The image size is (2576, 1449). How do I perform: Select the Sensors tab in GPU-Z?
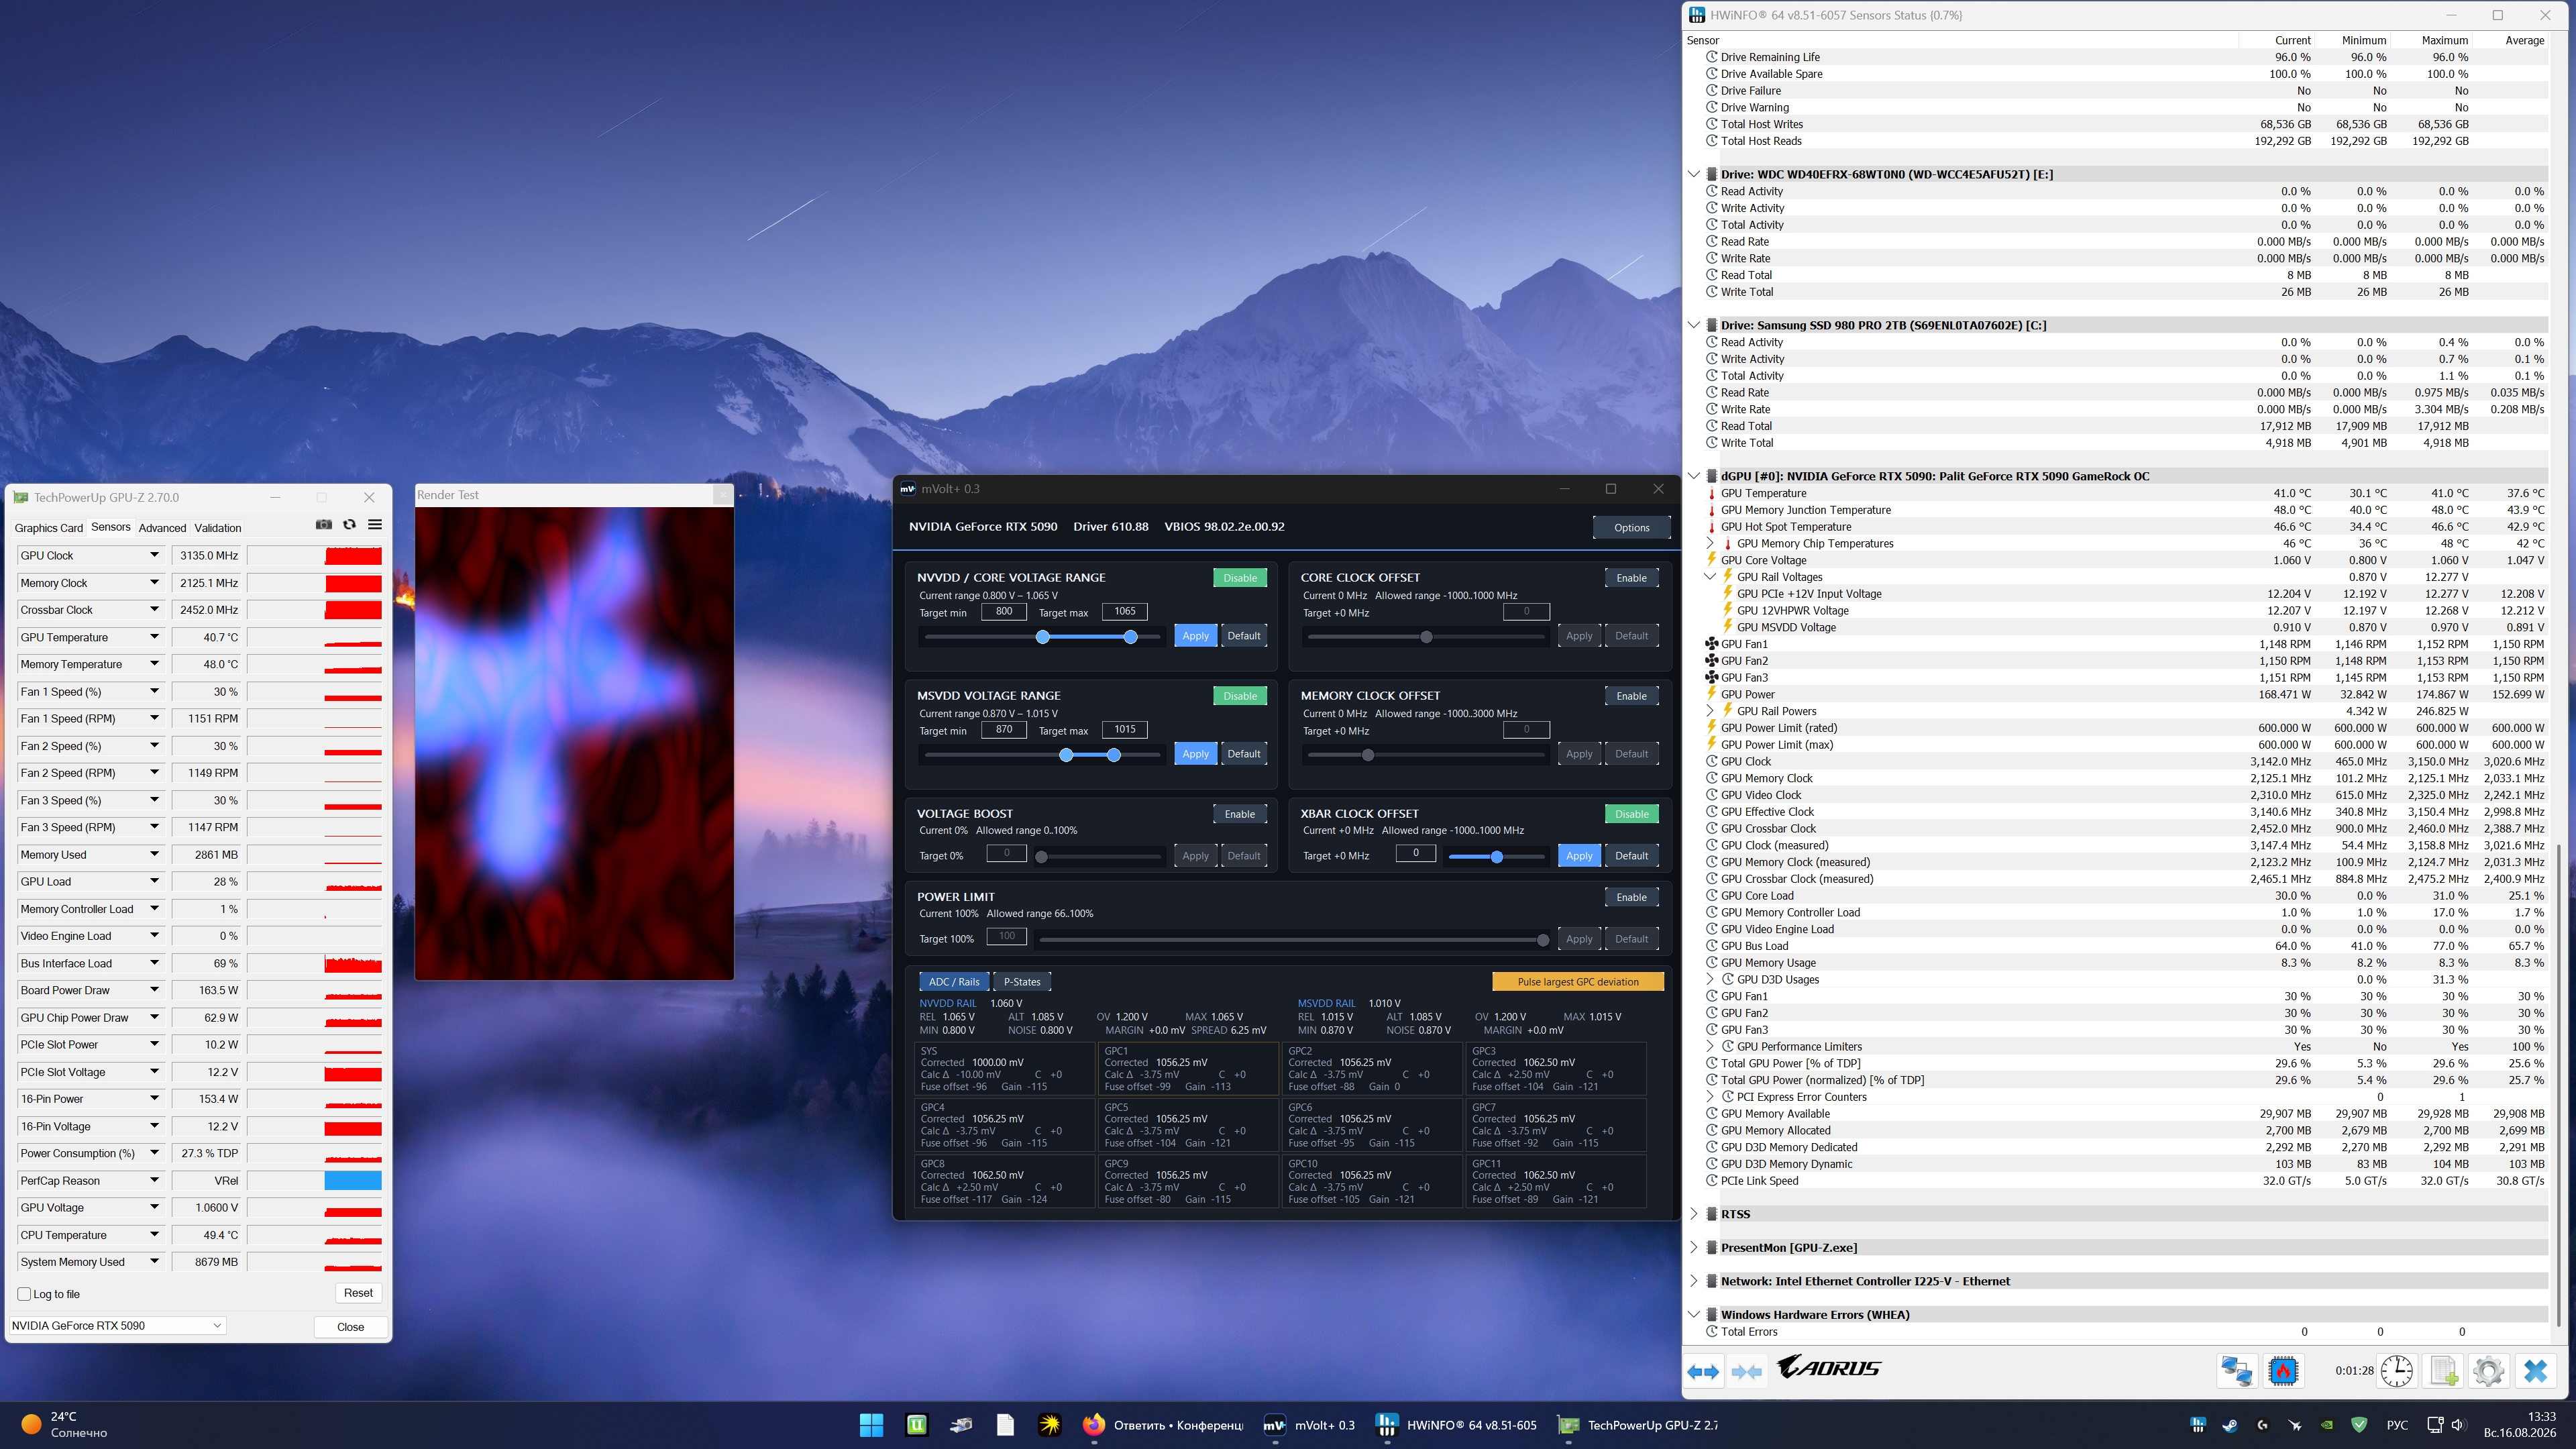(111, 527)
